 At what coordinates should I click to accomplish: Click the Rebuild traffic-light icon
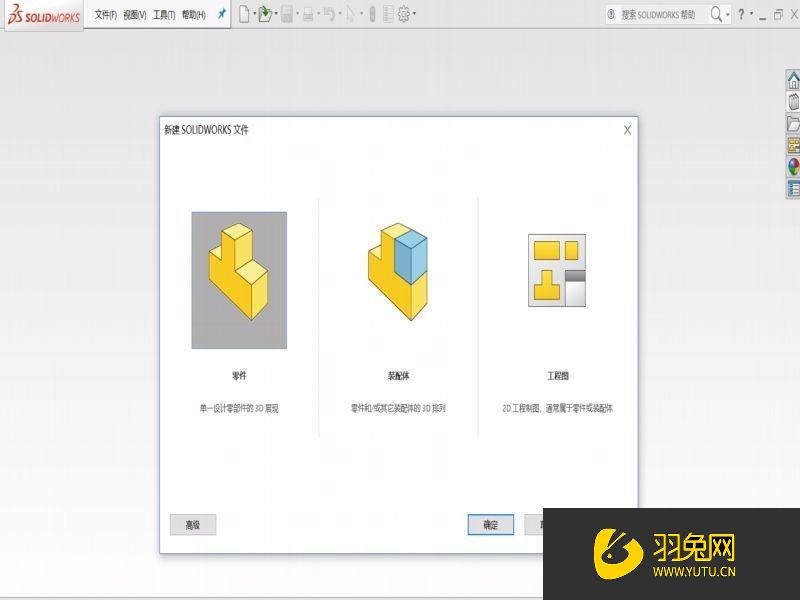click(372, 14)
